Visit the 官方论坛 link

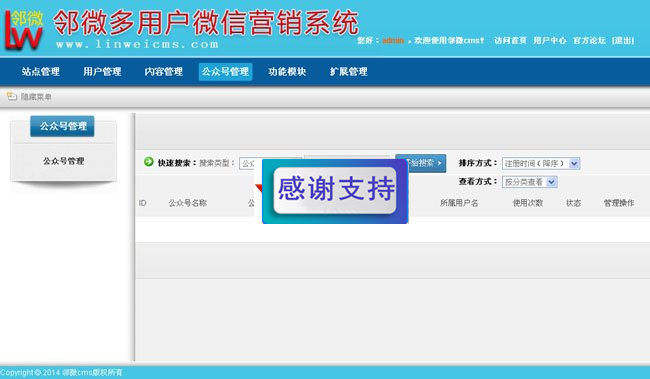[589, 40]
